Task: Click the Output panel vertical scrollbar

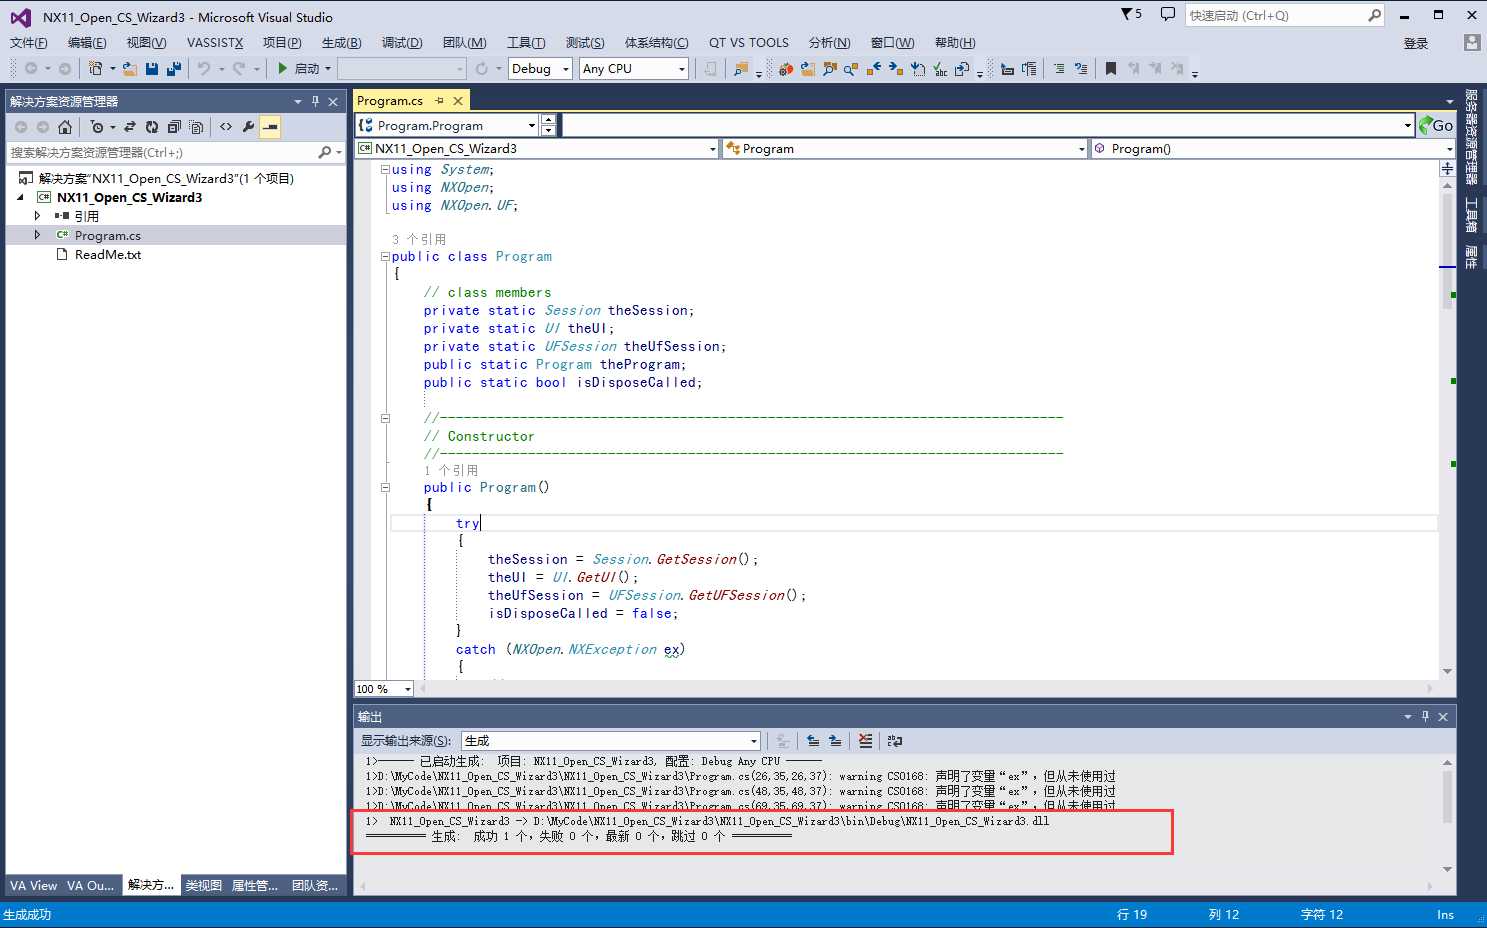Action: [x=1447, y=815]
